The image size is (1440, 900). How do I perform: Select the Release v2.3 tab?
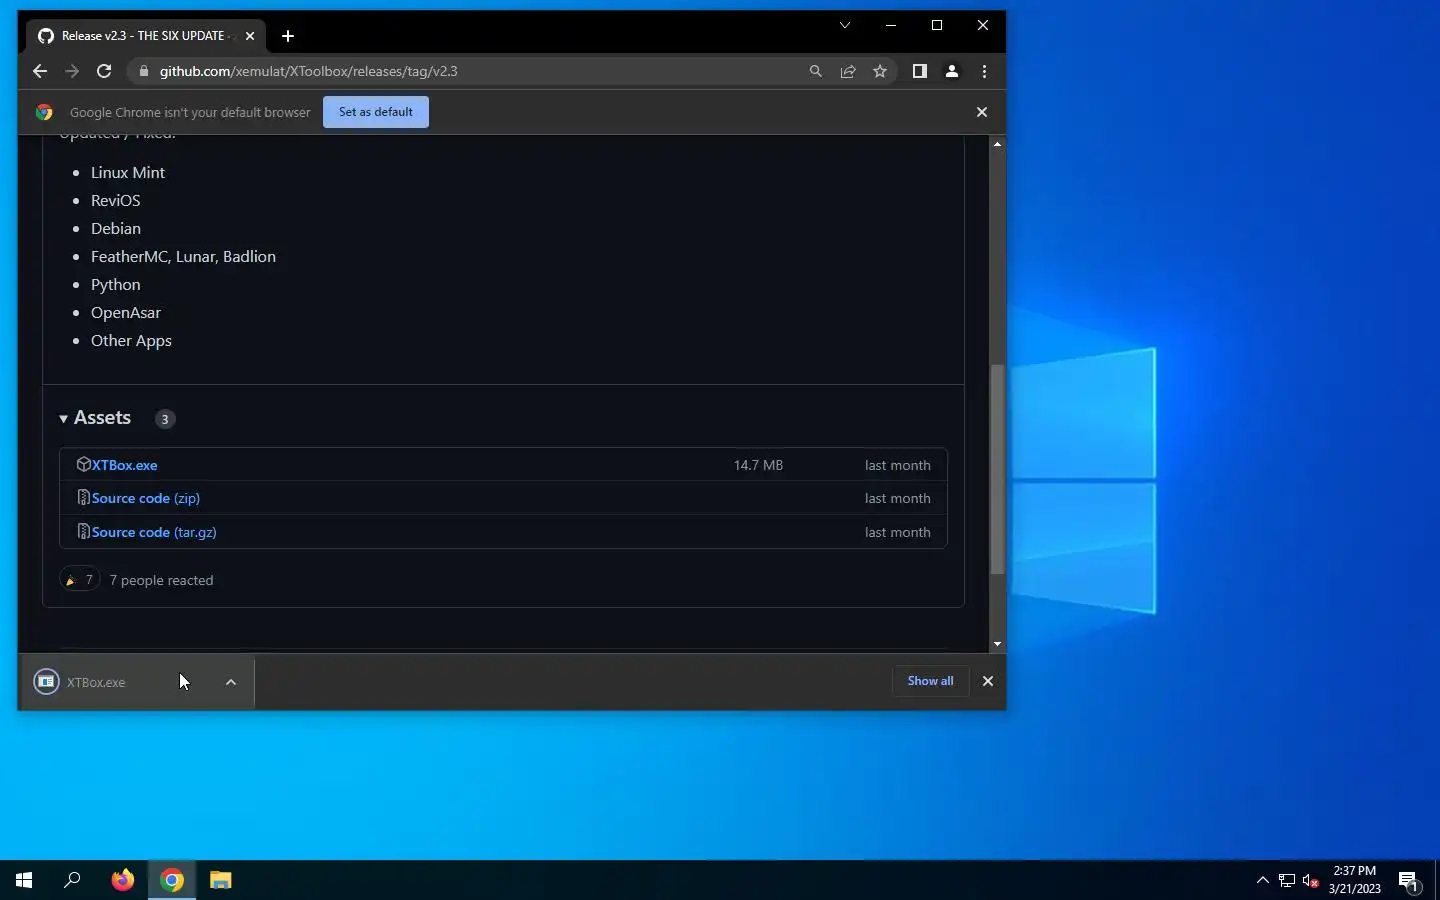click(x=147, y=36)
